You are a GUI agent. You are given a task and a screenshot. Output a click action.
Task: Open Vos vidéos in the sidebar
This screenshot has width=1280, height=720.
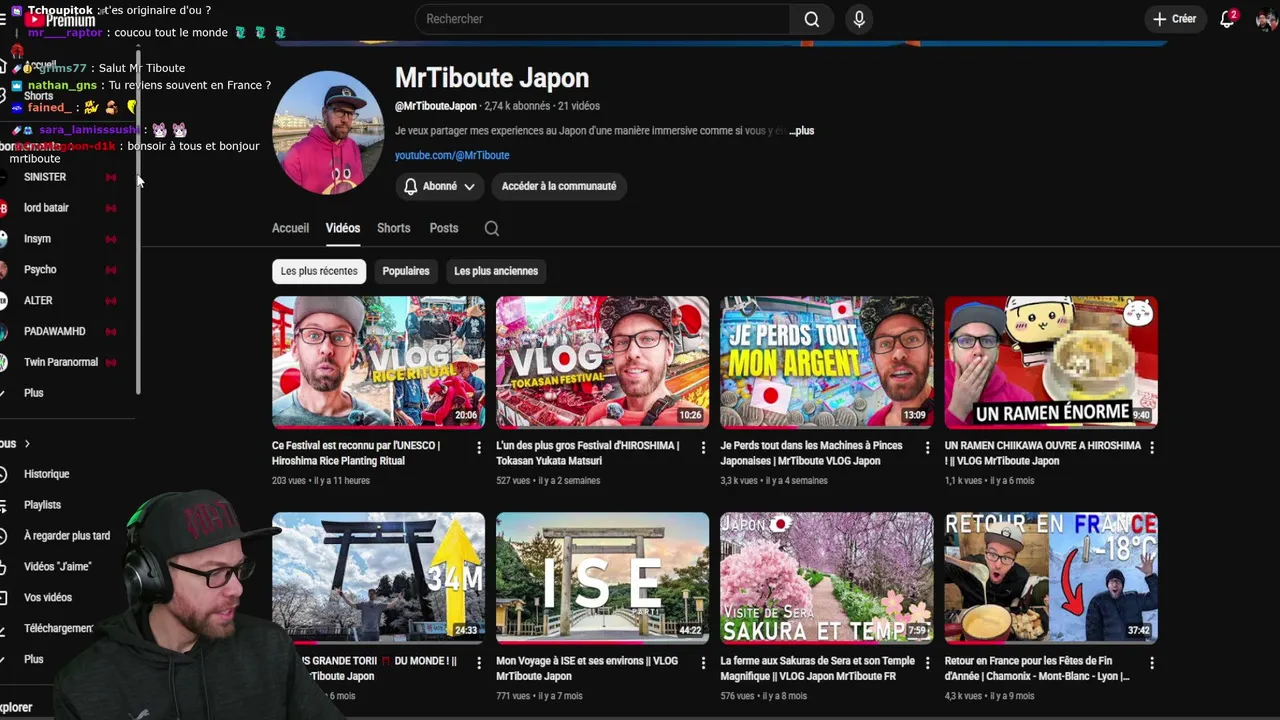(x=48, y=598)
